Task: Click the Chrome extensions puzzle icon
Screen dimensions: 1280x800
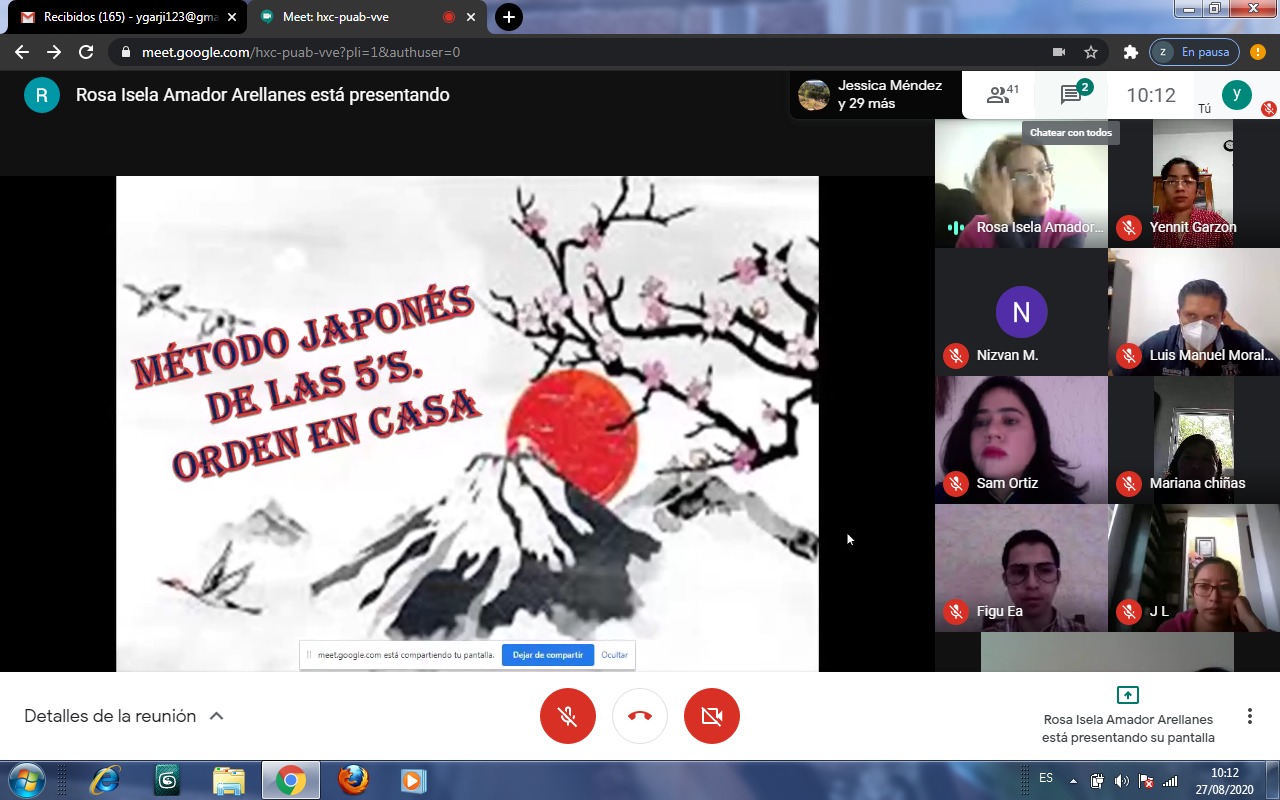Action: pyautogui.click(x=1130, y=52)
